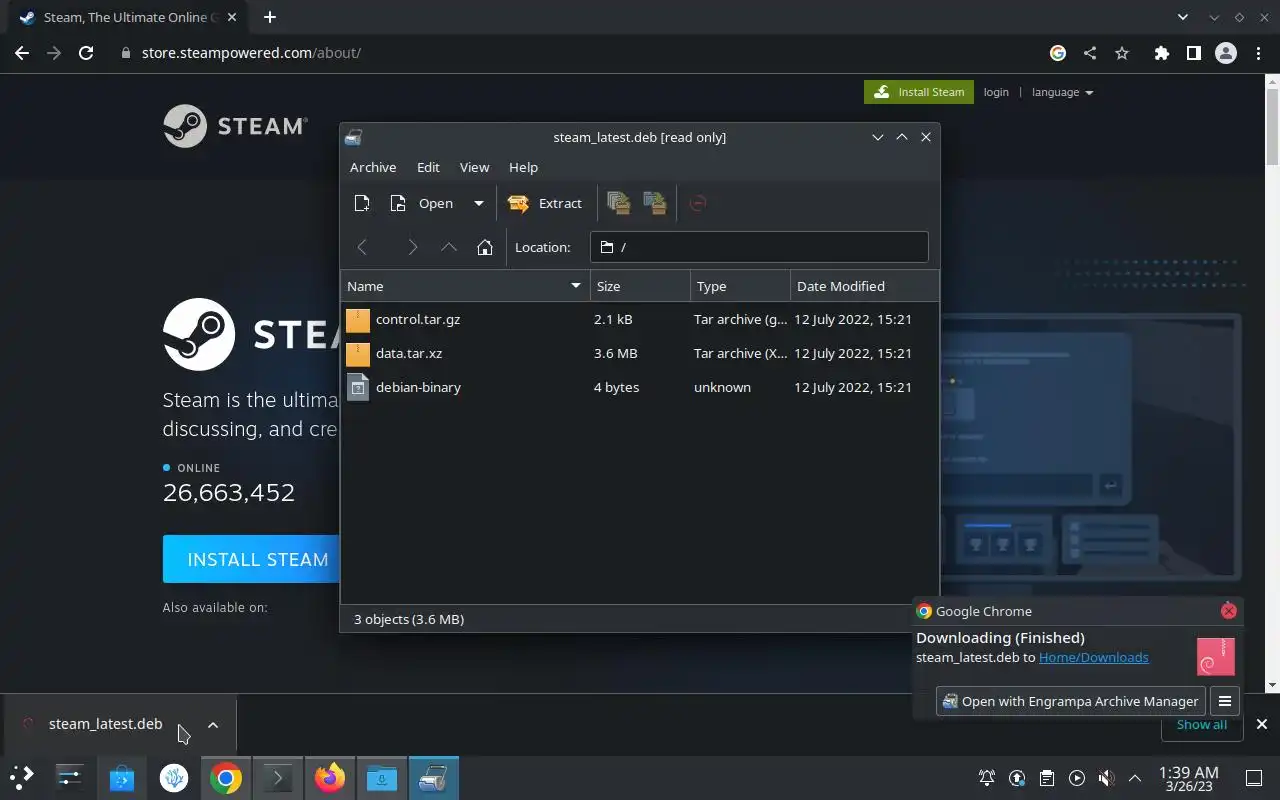Share this page via Chrome share icon
The width and height of the screenshot is (1280, 800).
1090,53
